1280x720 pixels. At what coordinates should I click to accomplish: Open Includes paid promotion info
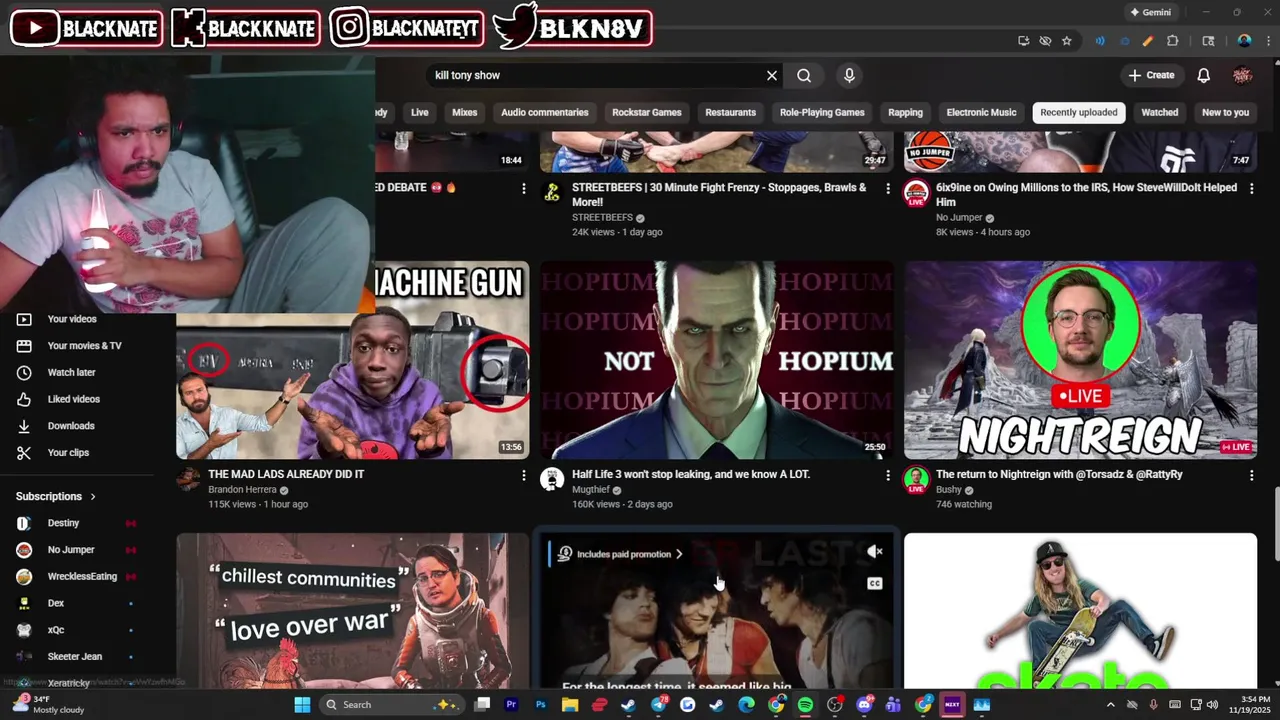(x=621, y=554)
